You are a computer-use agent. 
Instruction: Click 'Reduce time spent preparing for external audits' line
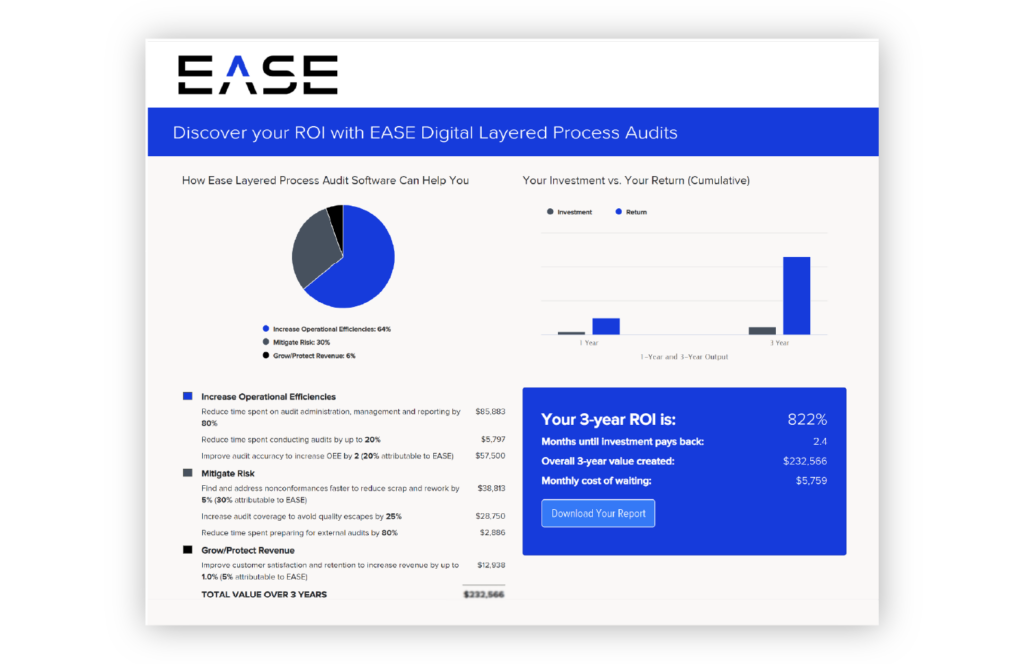click(x=299, y=532)
